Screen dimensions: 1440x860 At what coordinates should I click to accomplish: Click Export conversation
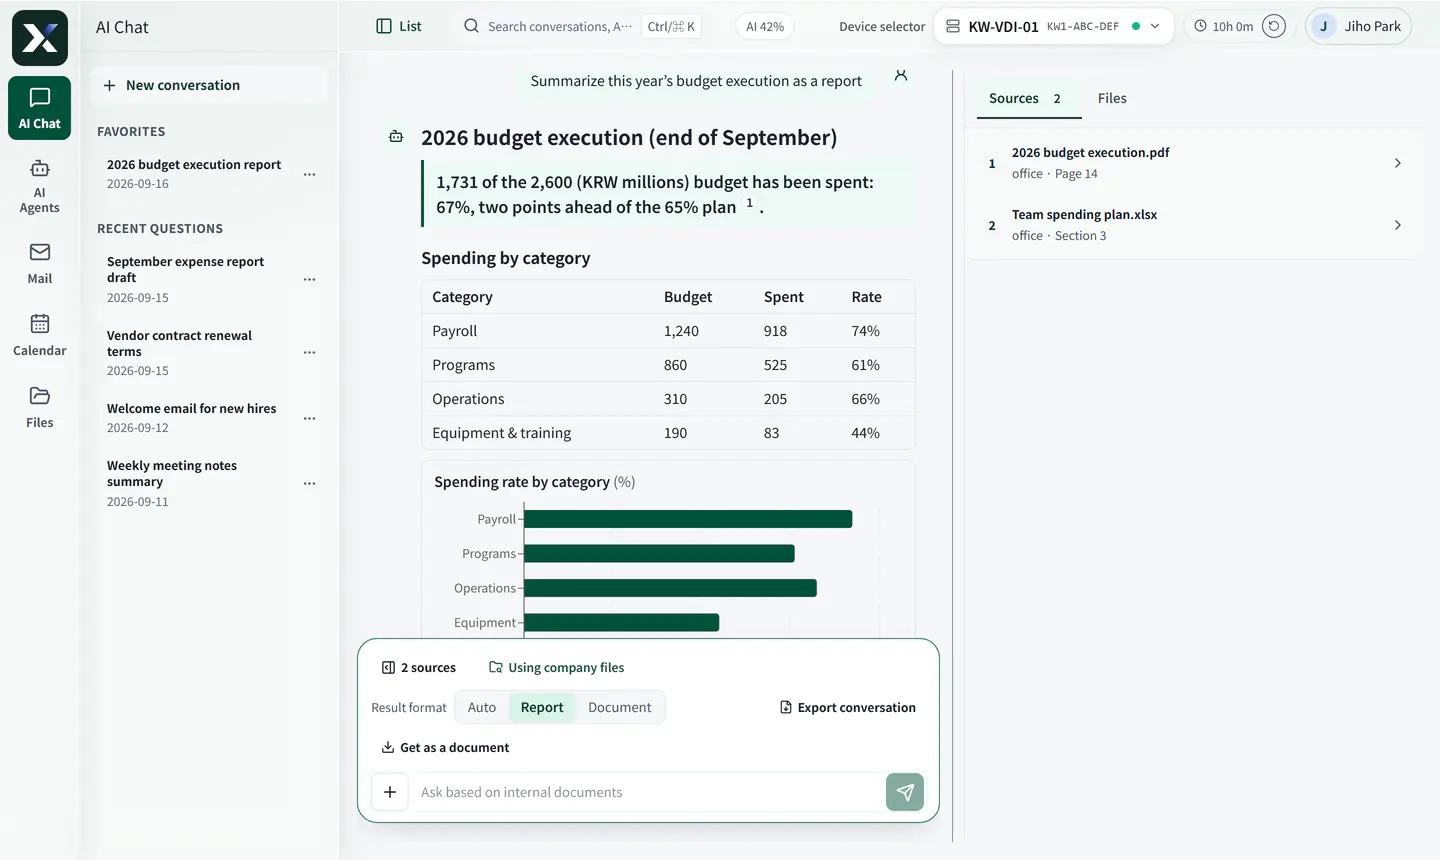[848, 707]
